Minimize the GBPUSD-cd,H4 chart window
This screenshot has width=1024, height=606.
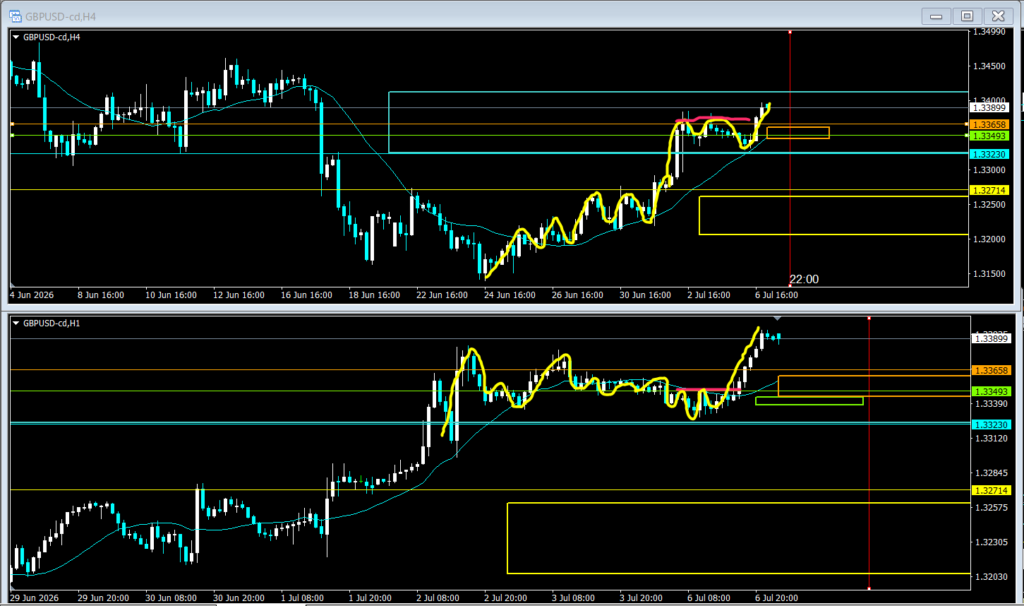[936, 16]
